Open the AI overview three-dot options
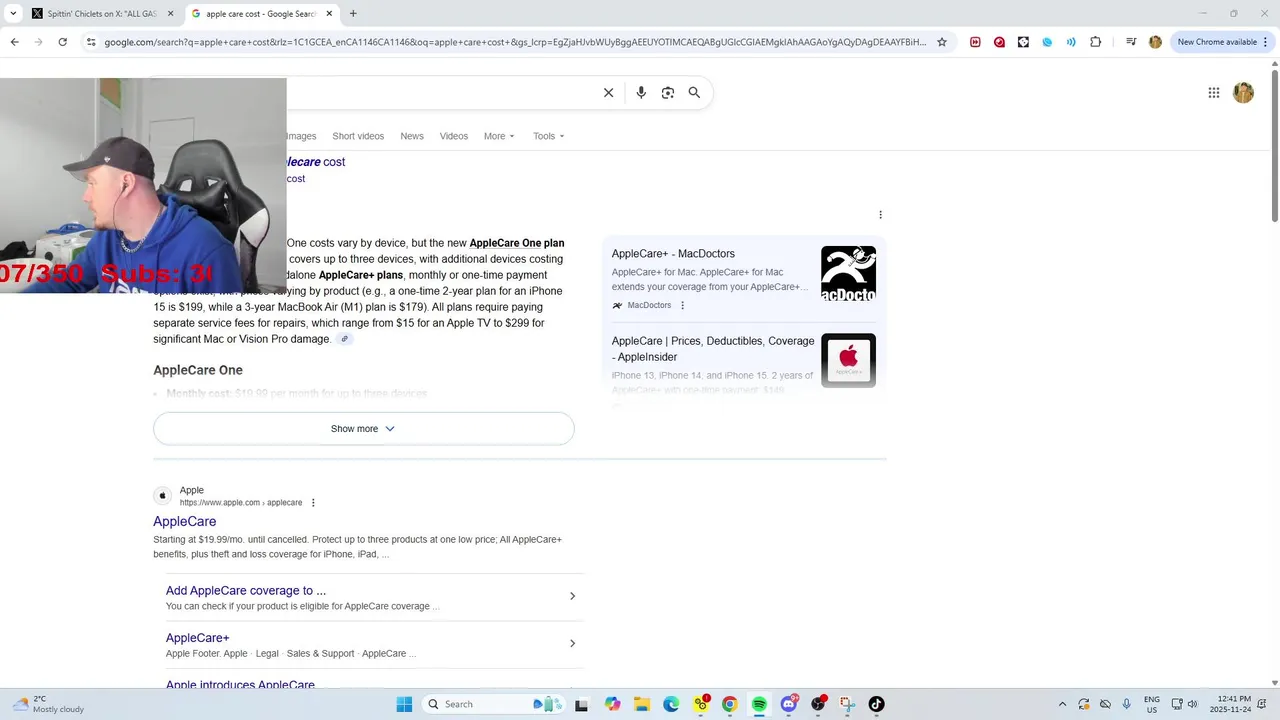 point(880,215)
